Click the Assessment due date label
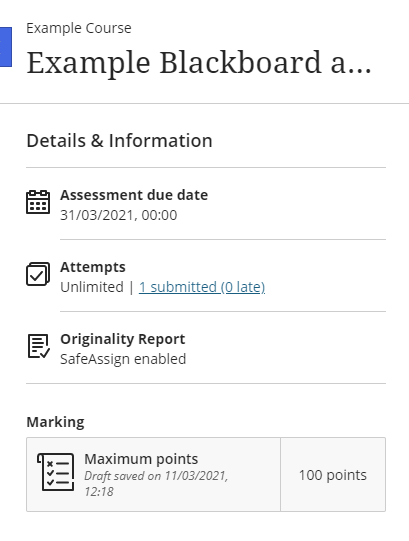This screenshot has width=409, height=541. [x=134, y=195]
